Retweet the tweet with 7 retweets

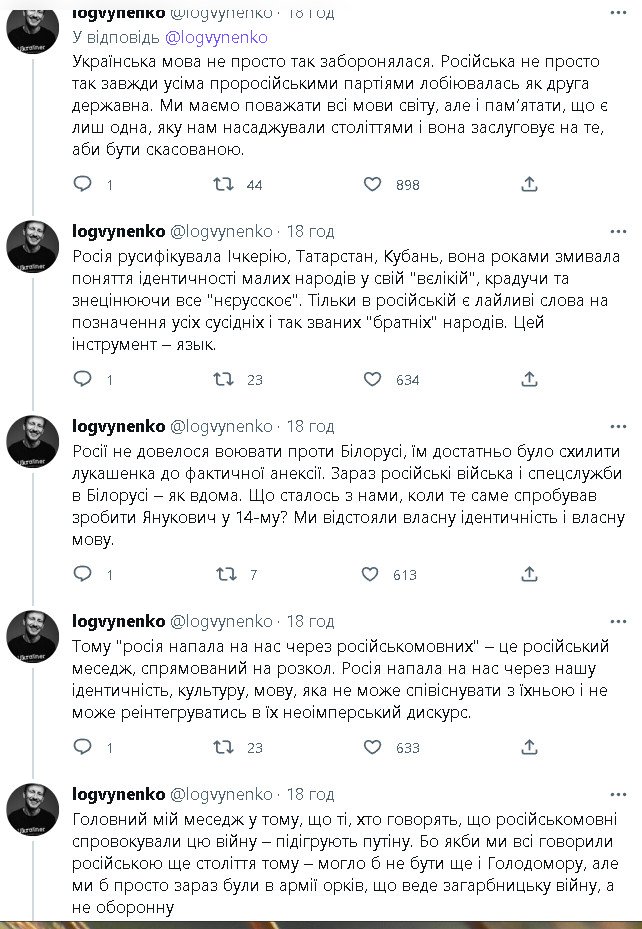click(226, 574)
